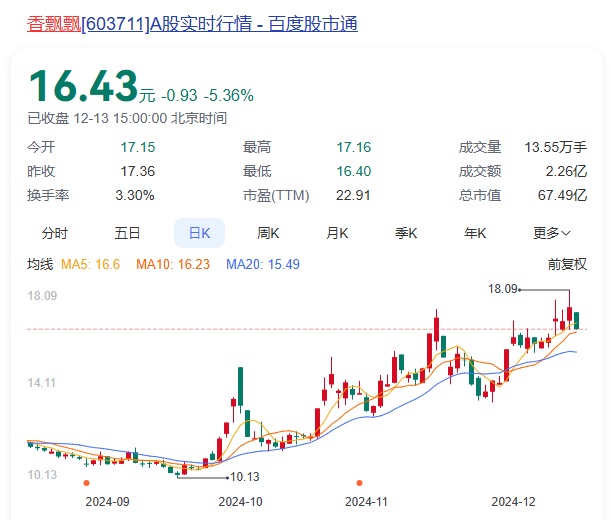The height and width of the screenshot is (520, 611).
Task: Click the MA5: 16.6 indicator label
Action: point(91,265)
